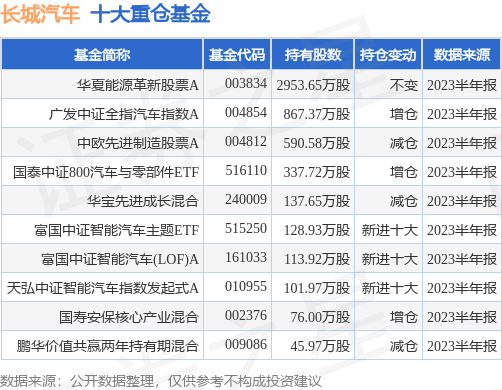
Task: Click 减仓 in the 华宝先进成长 row
Action: coord(404,201)
